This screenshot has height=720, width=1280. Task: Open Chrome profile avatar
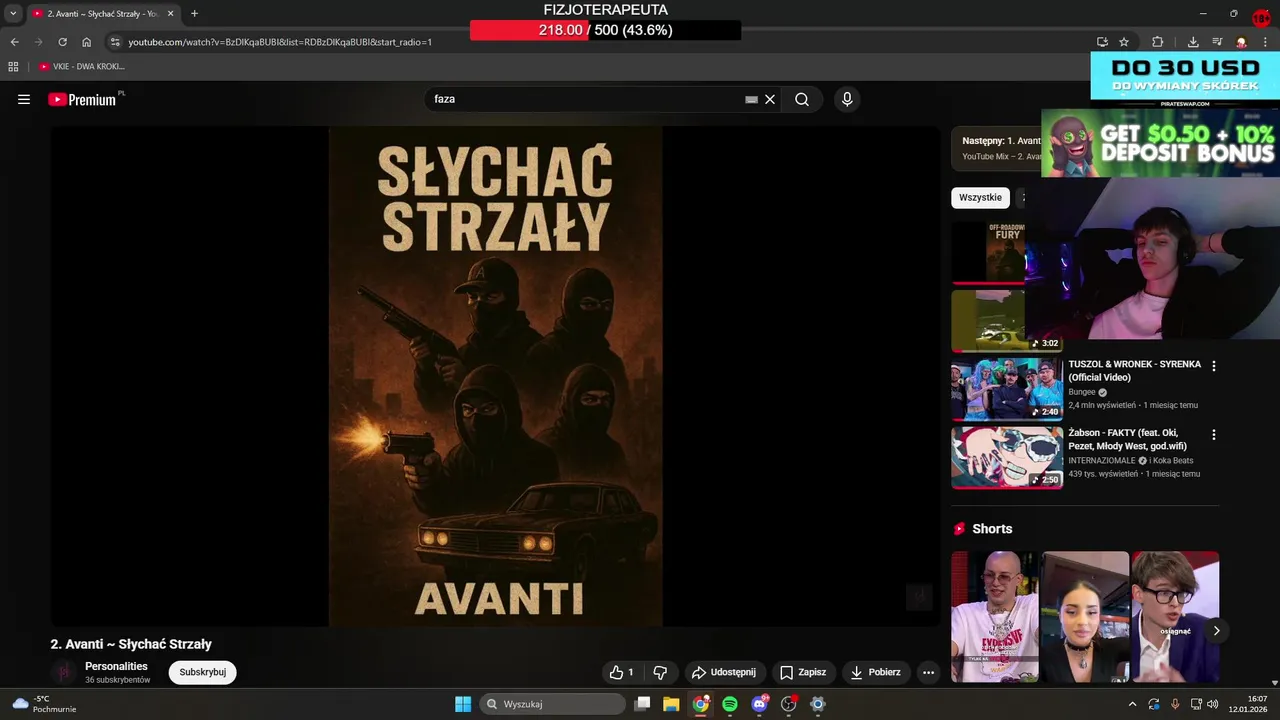point(1241,42)
